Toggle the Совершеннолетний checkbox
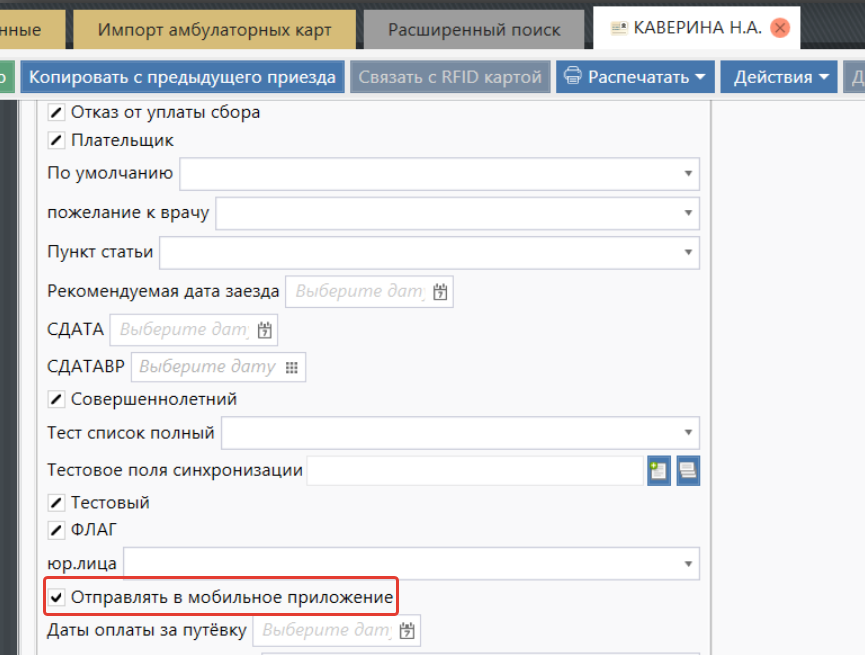The height and width of the screenshot is (655, 865). point(57,400)
